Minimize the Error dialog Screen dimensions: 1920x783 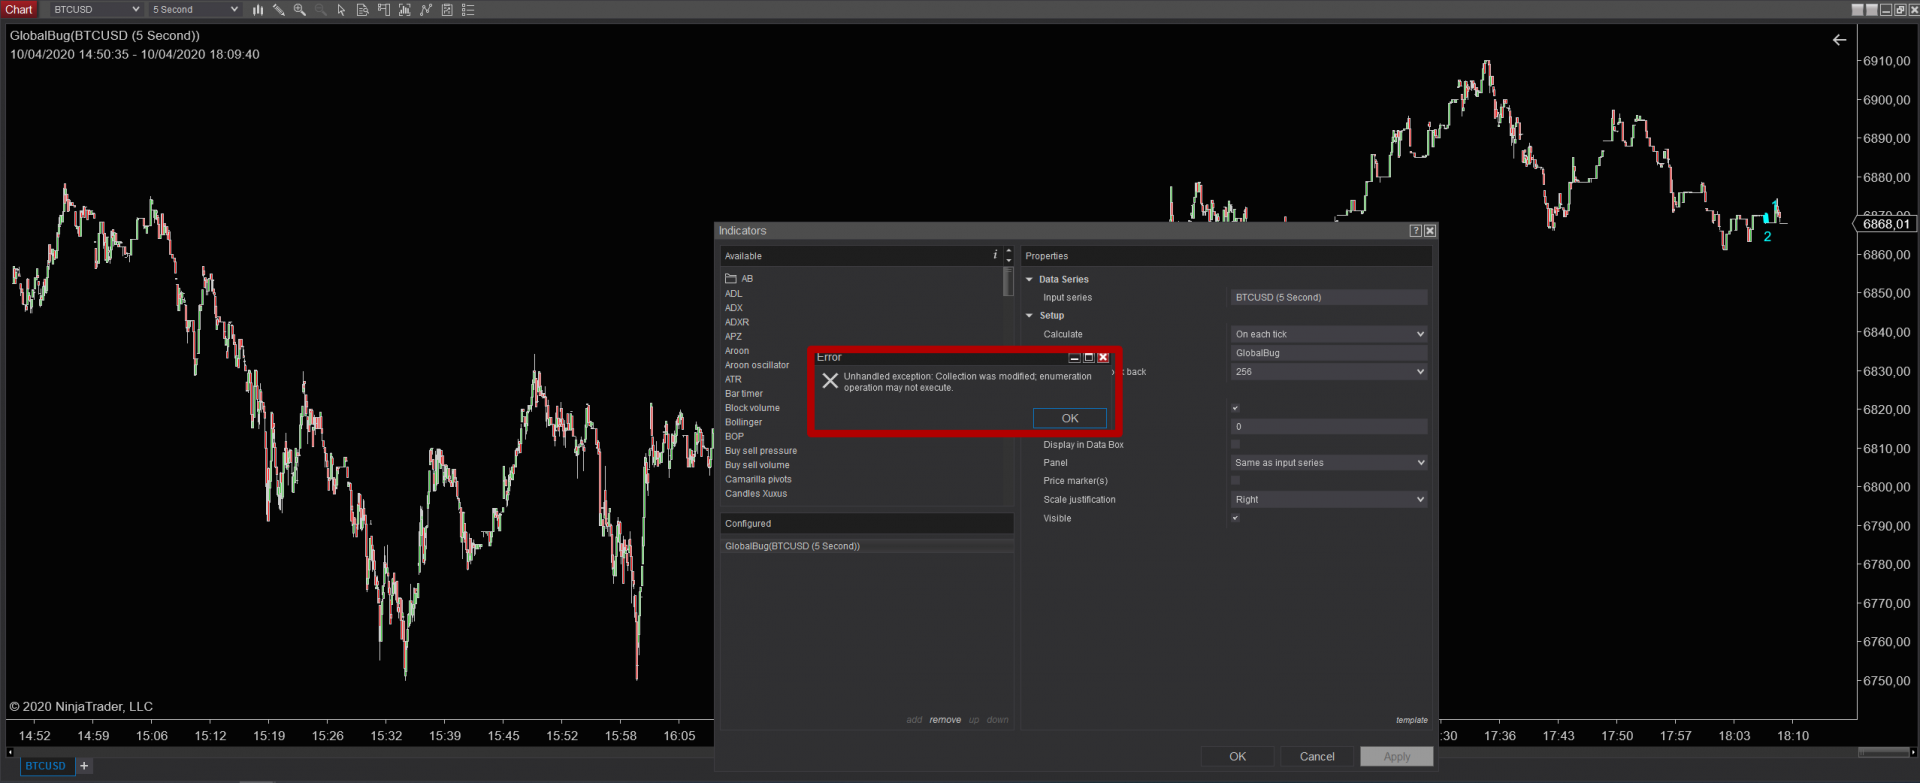[1075, 357]
